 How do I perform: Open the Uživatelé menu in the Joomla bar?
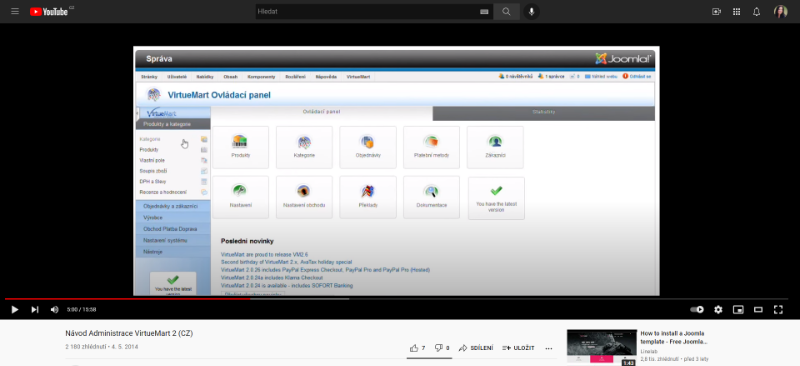pyautogui.click(x=177, y=77)
